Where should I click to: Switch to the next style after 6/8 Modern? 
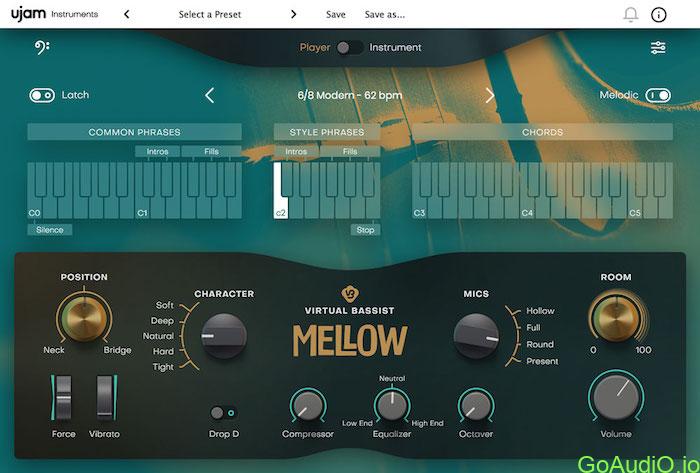coord(490,95)
